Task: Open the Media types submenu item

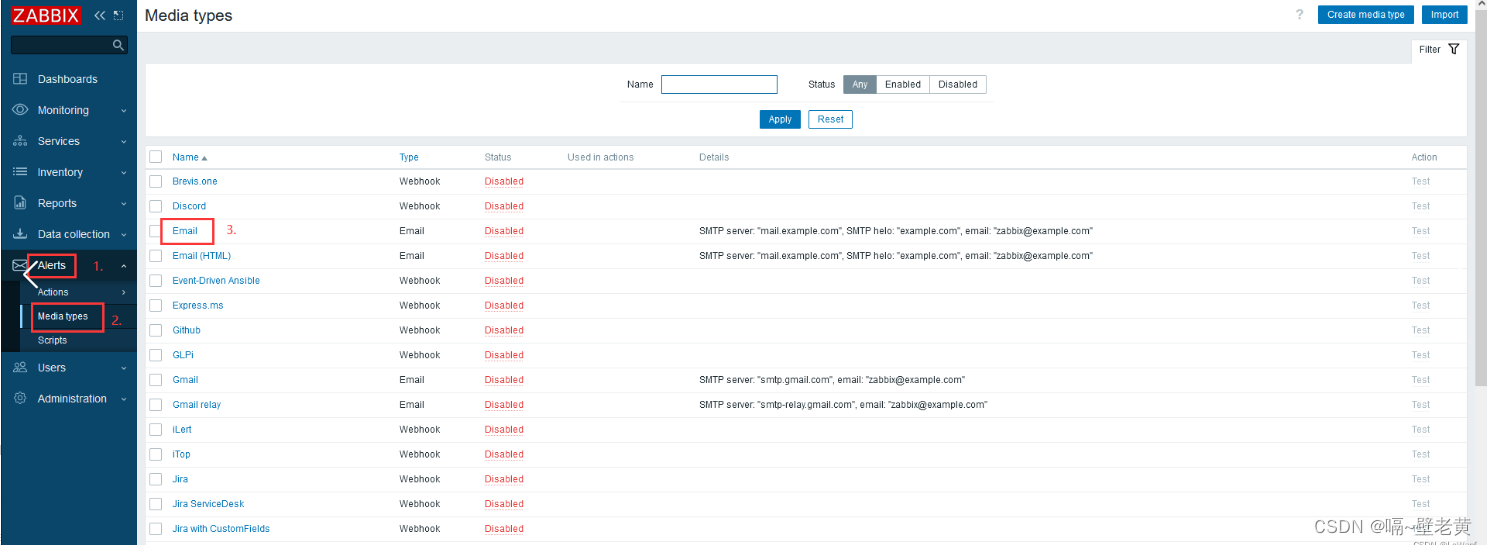Action: click(x=63, y=316)
